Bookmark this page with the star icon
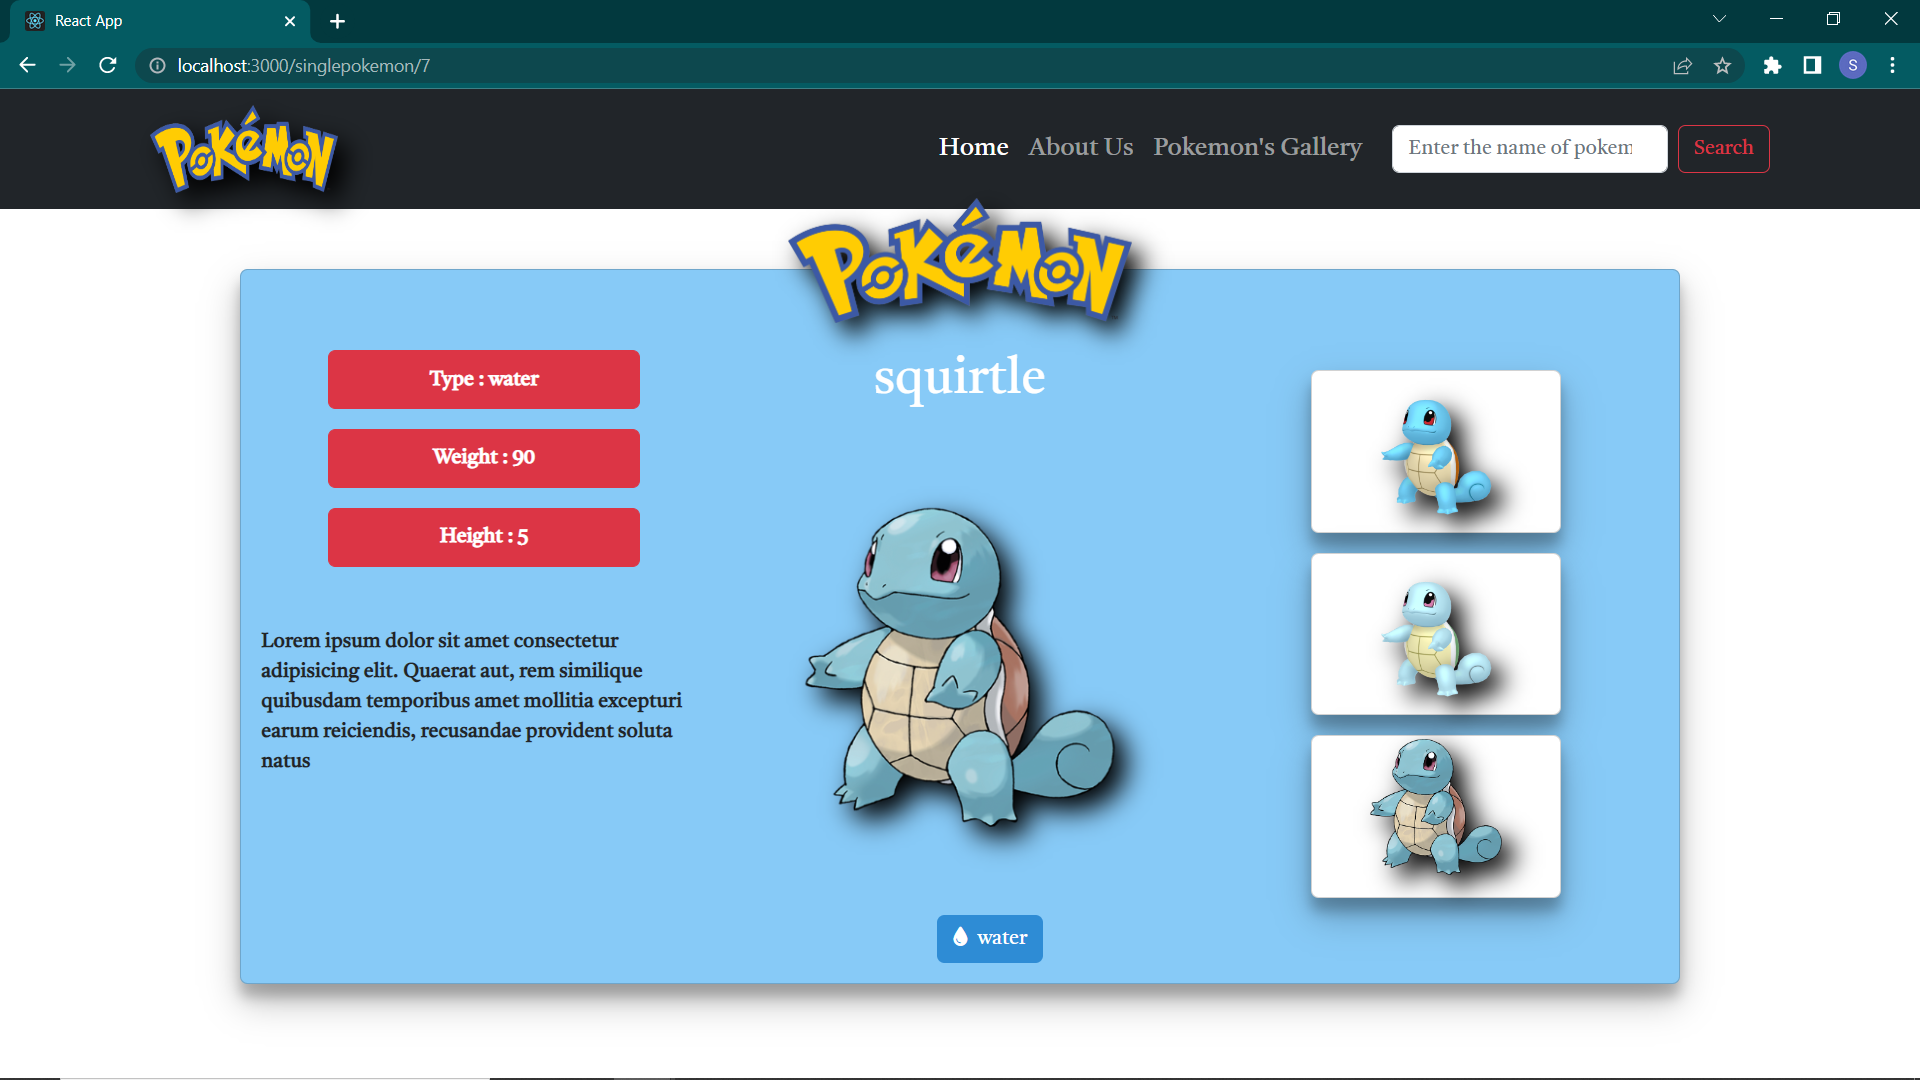This screenshot has width=1920, height=1080. [x=1723, y=65]
